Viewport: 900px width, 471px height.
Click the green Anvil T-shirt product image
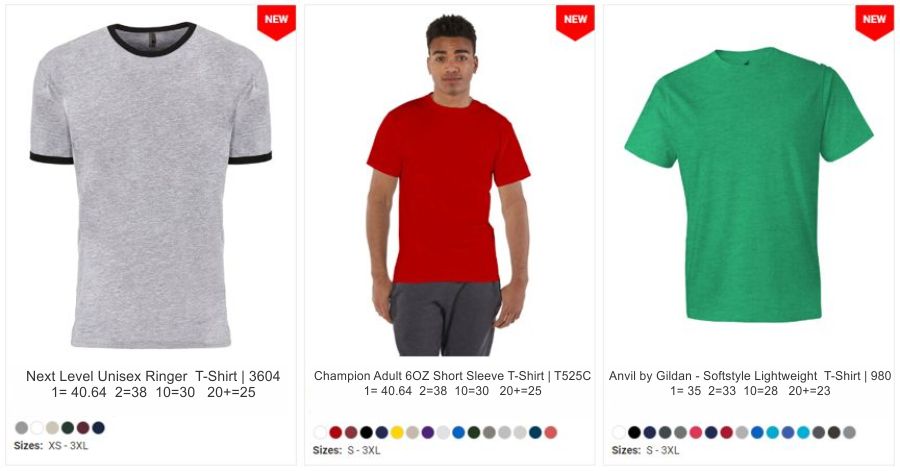point(749,185)
